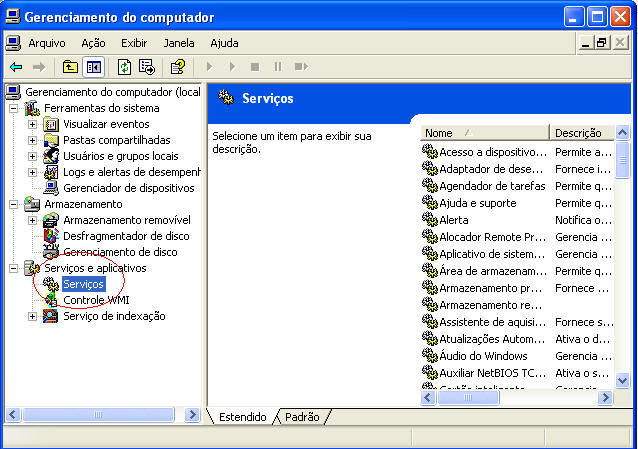Click the Export list toolbar icon
The image size is (638, 449).
tap(147, 67)
